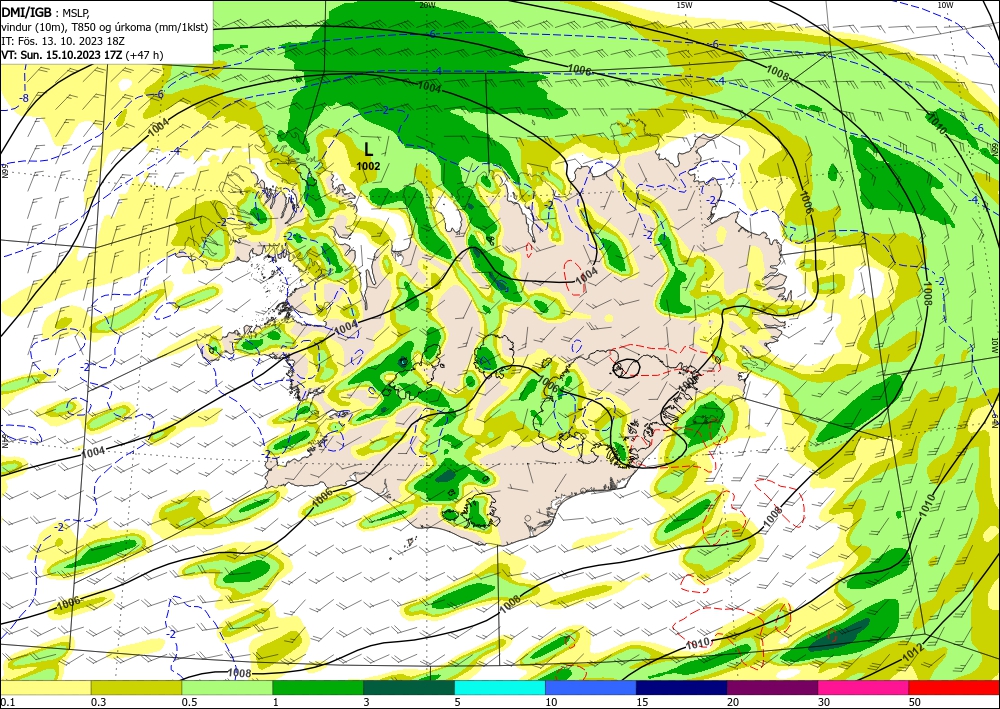
Task: Click legend value '30'
Action: click(x=824, y=702)
